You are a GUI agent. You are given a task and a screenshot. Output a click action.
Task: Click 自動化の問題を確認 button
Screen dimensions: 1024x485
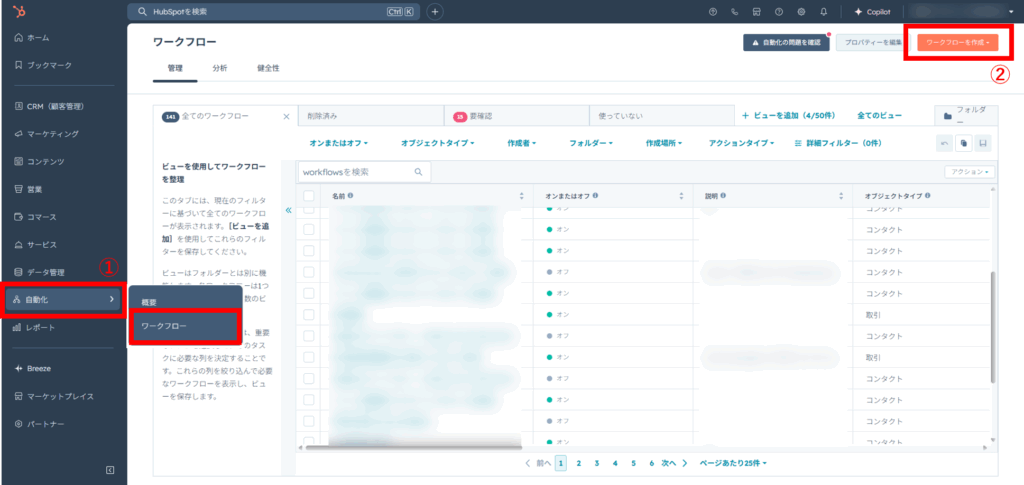tap(786, 42)
